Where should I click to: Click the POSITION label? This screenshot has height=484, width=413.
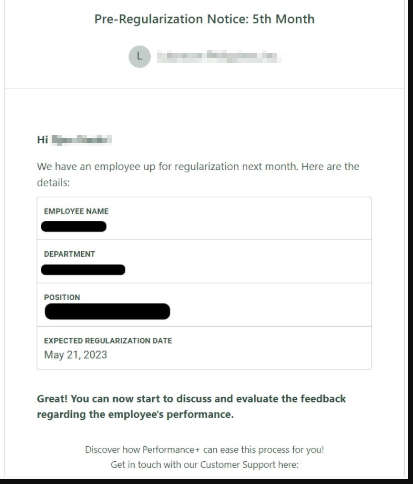pyautogui.click(x=62, y=297)
